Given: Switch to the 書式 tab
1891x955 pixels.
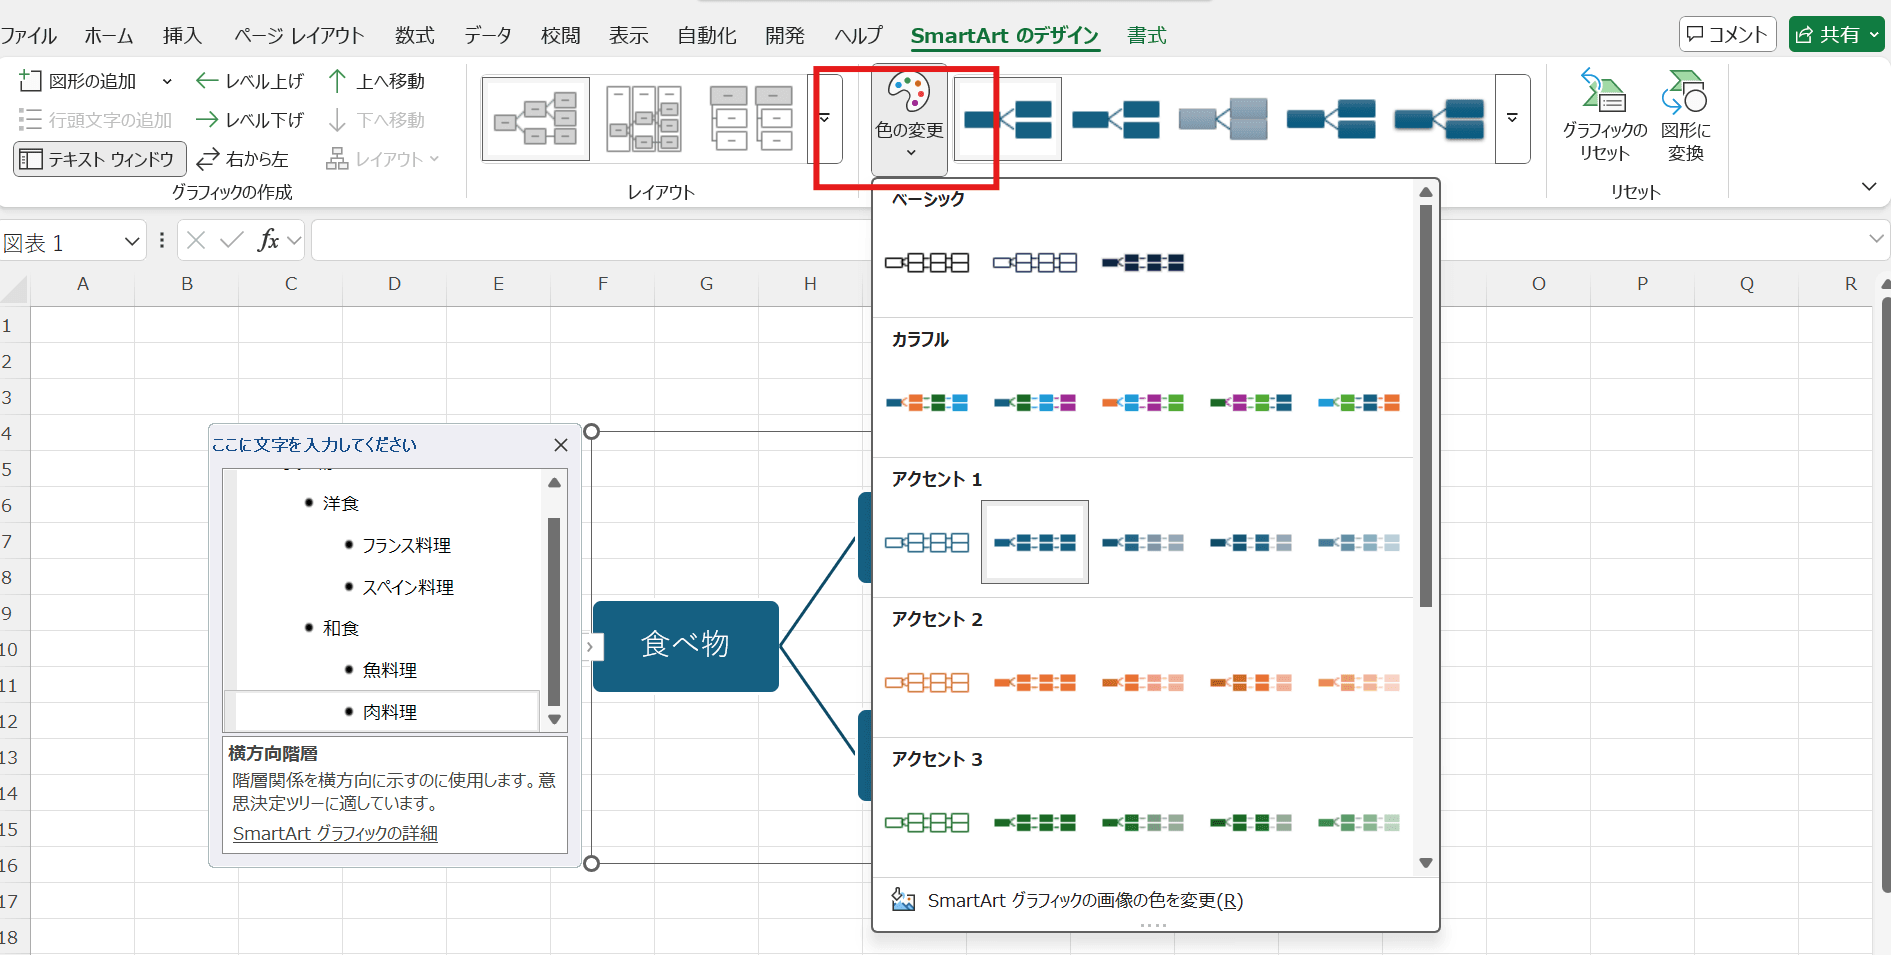Looking at the screenshot, I should [x=1146, y=36].
